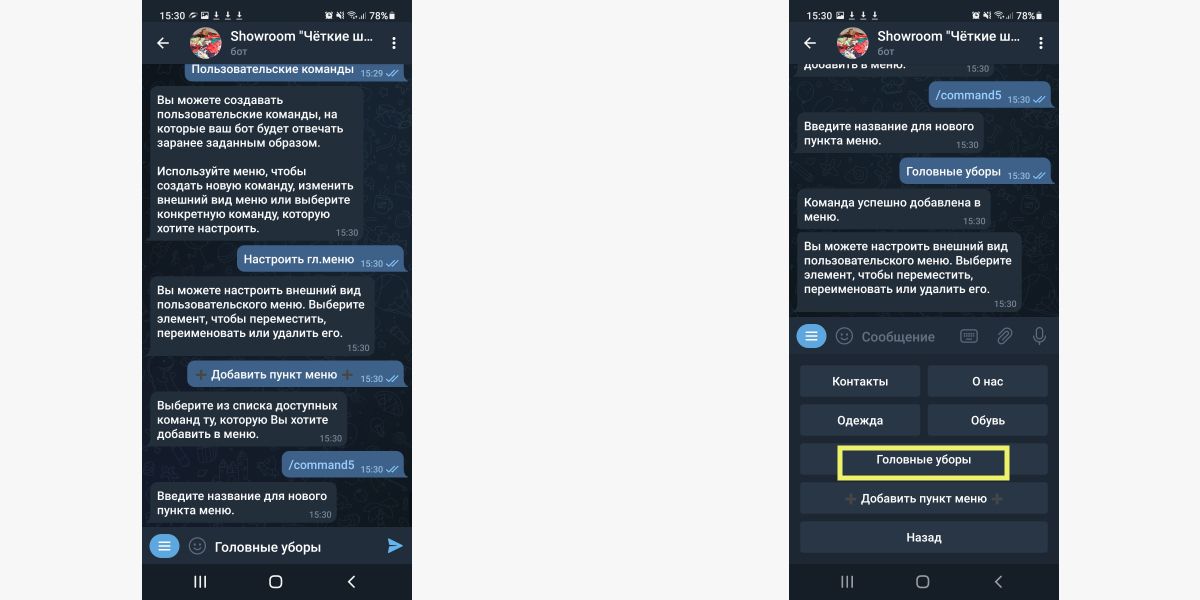This screenshot has height=600, width=1200.
Task: Tap the blue menu icon in the left phone
Action: coord(164,546)
